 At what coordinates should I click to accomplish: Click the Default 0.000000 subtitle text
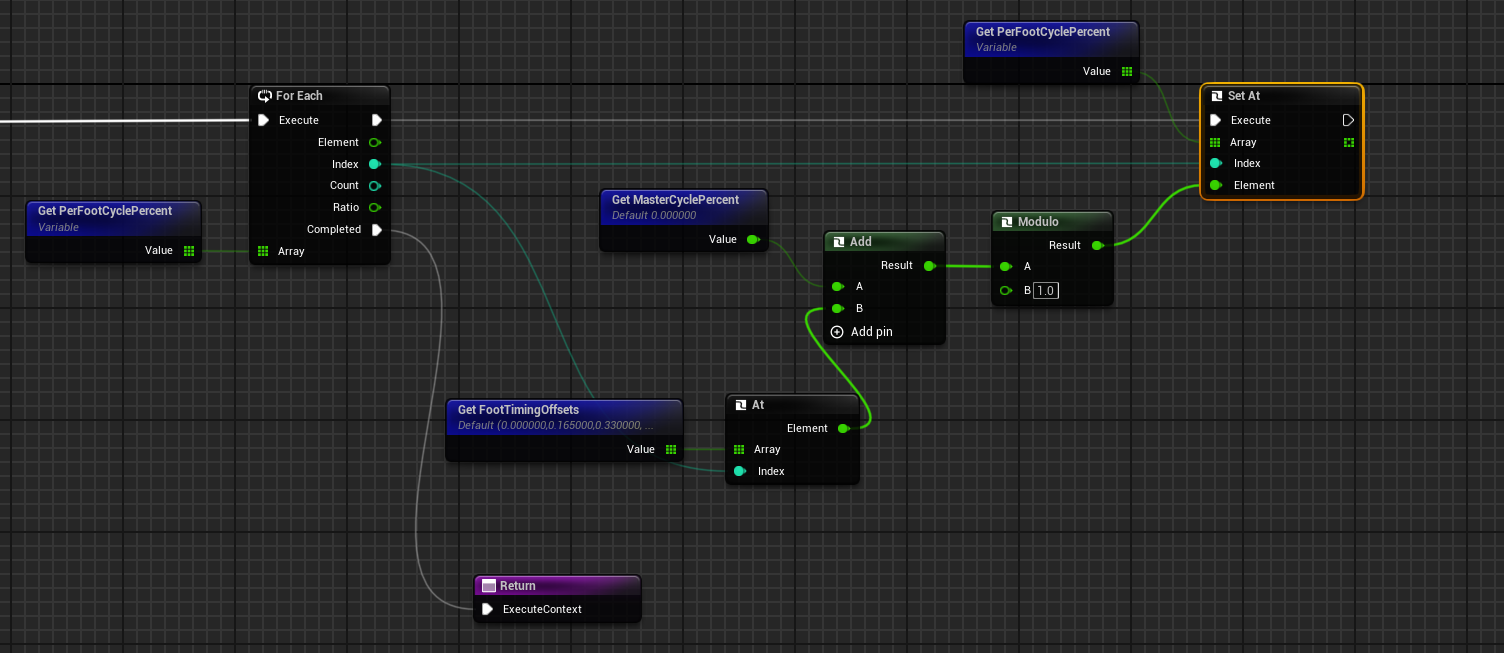click(654, 215)
